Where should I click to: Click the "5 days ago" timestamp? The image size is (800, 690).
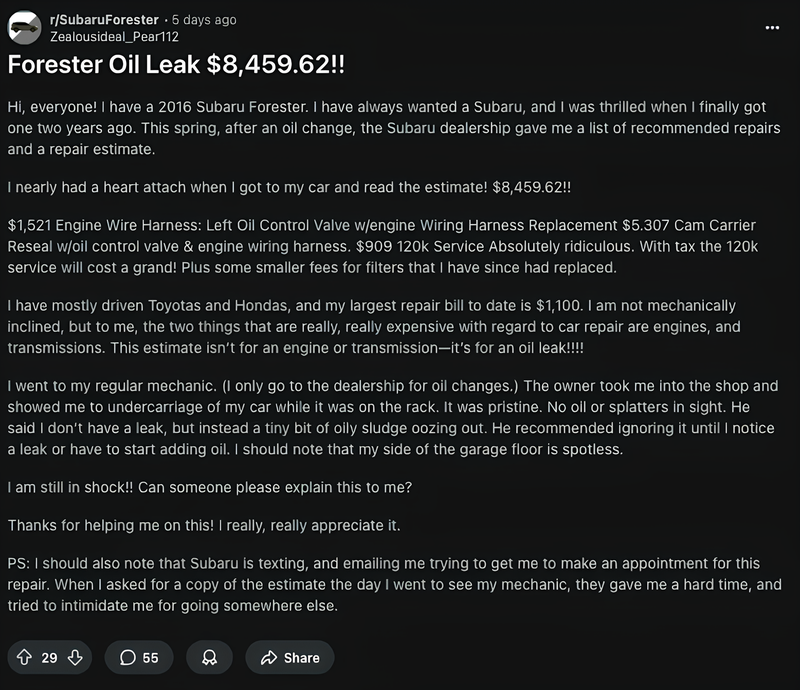(x=204, y=19)
